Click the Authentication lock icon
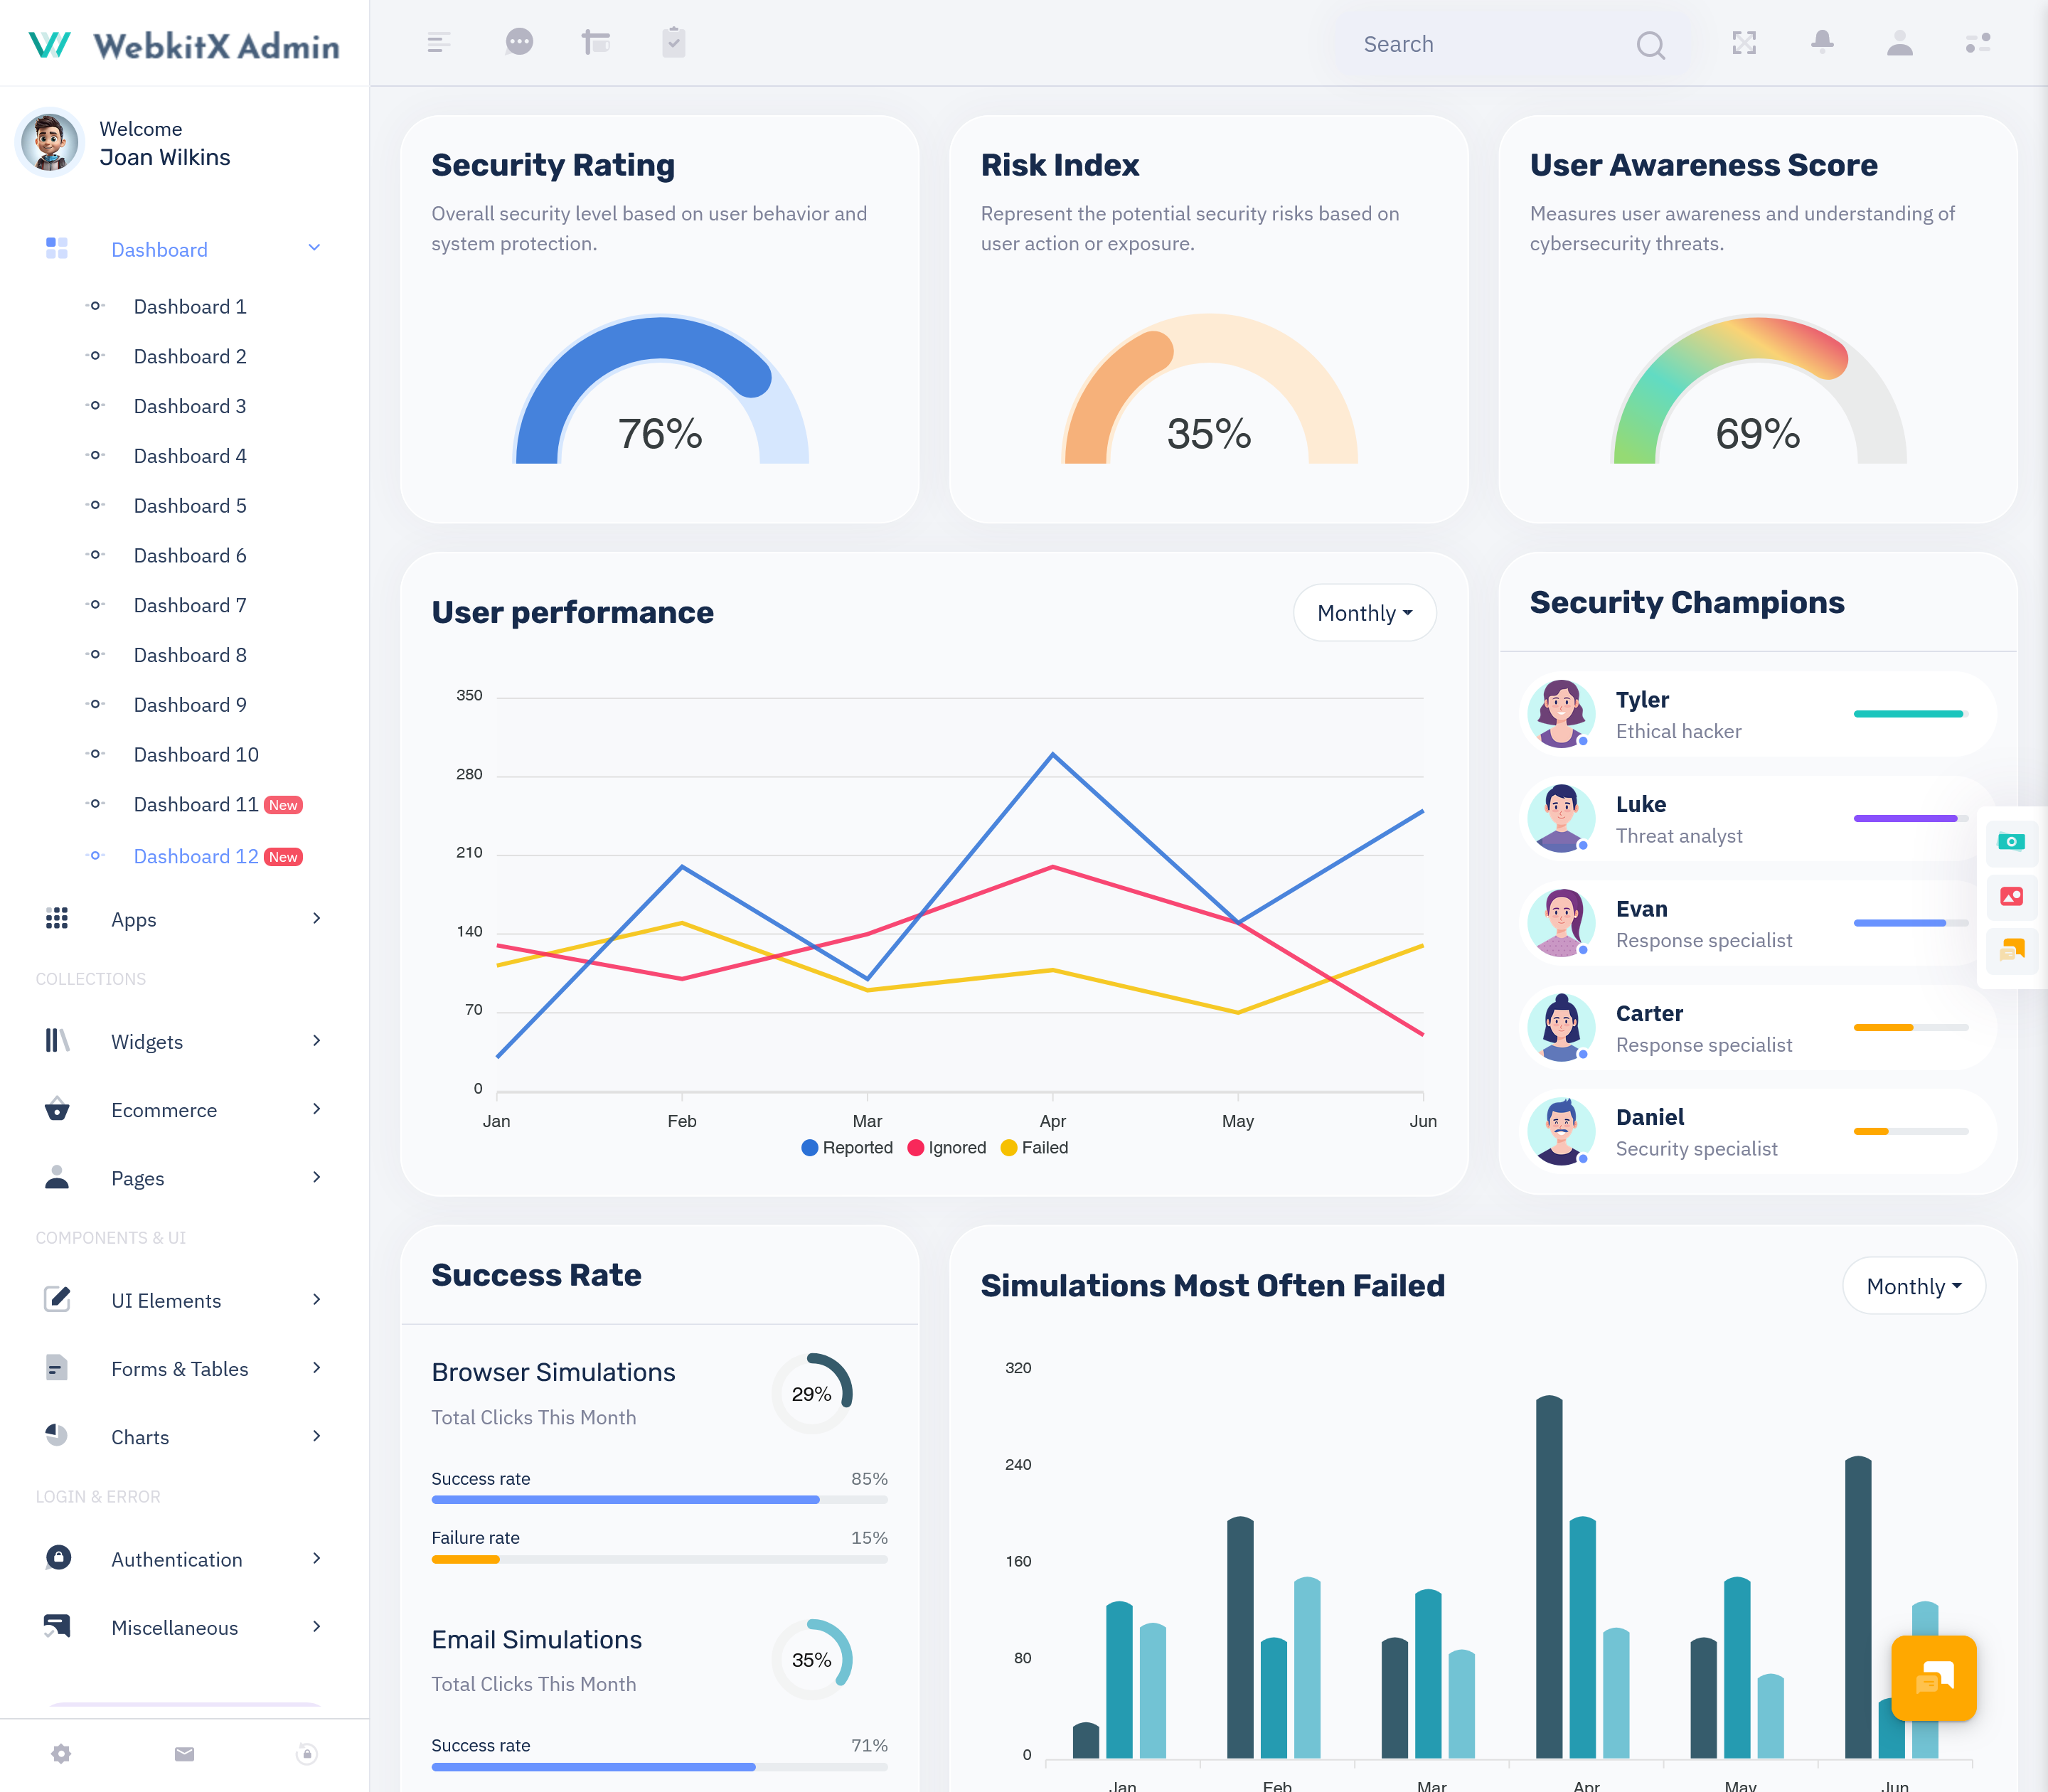Viewport: 2048px width, 1792px height. click(58, 1558)
